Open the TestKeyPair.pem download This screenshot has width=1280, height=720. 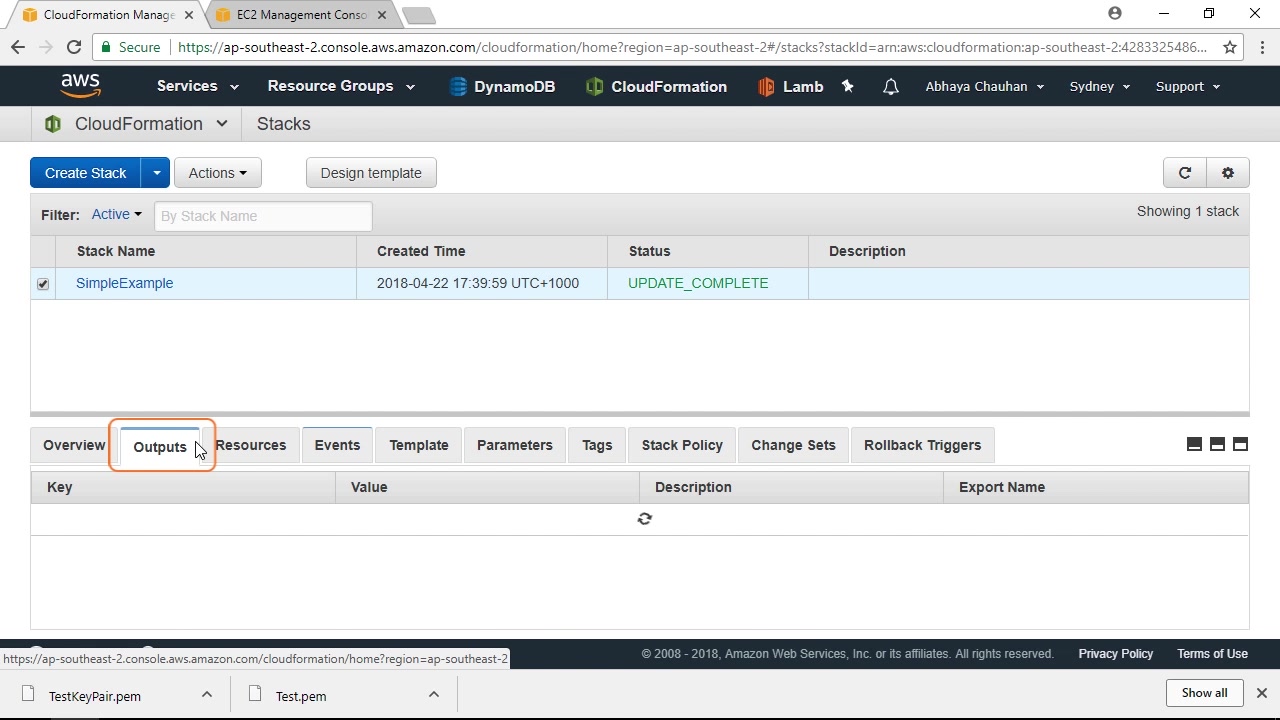[95, 696]
